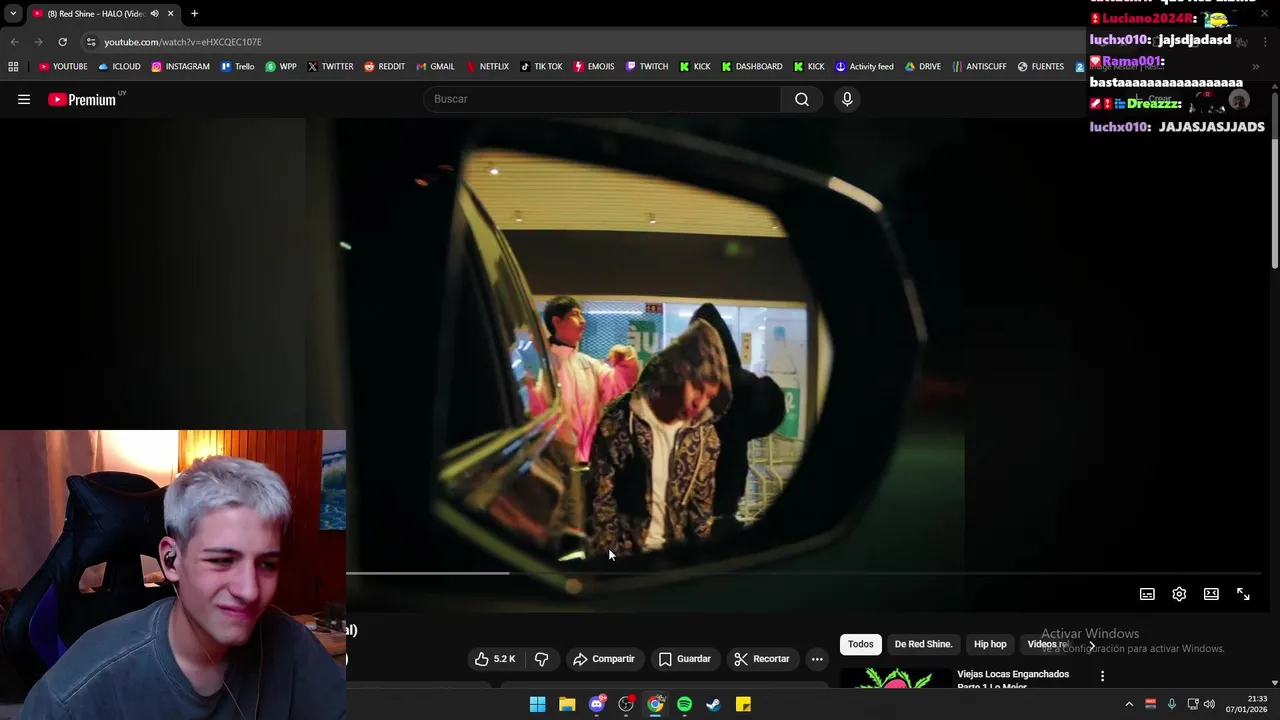Viewport: 1280px width, 720px height.
Task: Open the DASHBOARD bookmark
Action: point(750,67)
